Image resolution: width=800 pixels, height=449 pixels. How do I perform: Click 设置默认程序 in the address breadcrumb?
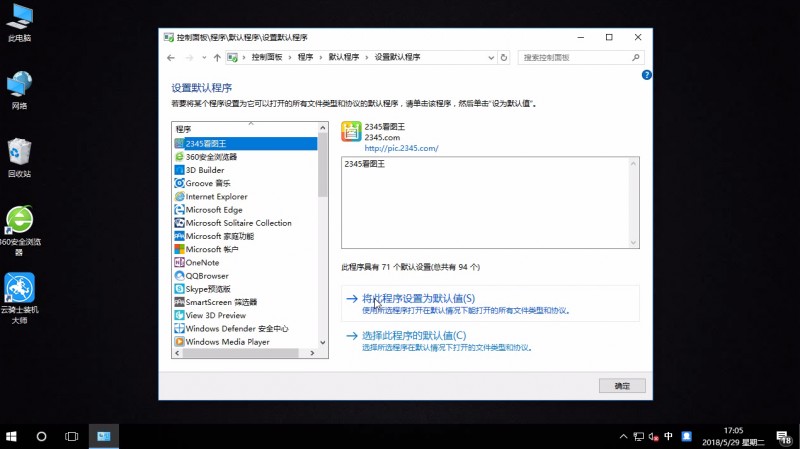point(397,57)
